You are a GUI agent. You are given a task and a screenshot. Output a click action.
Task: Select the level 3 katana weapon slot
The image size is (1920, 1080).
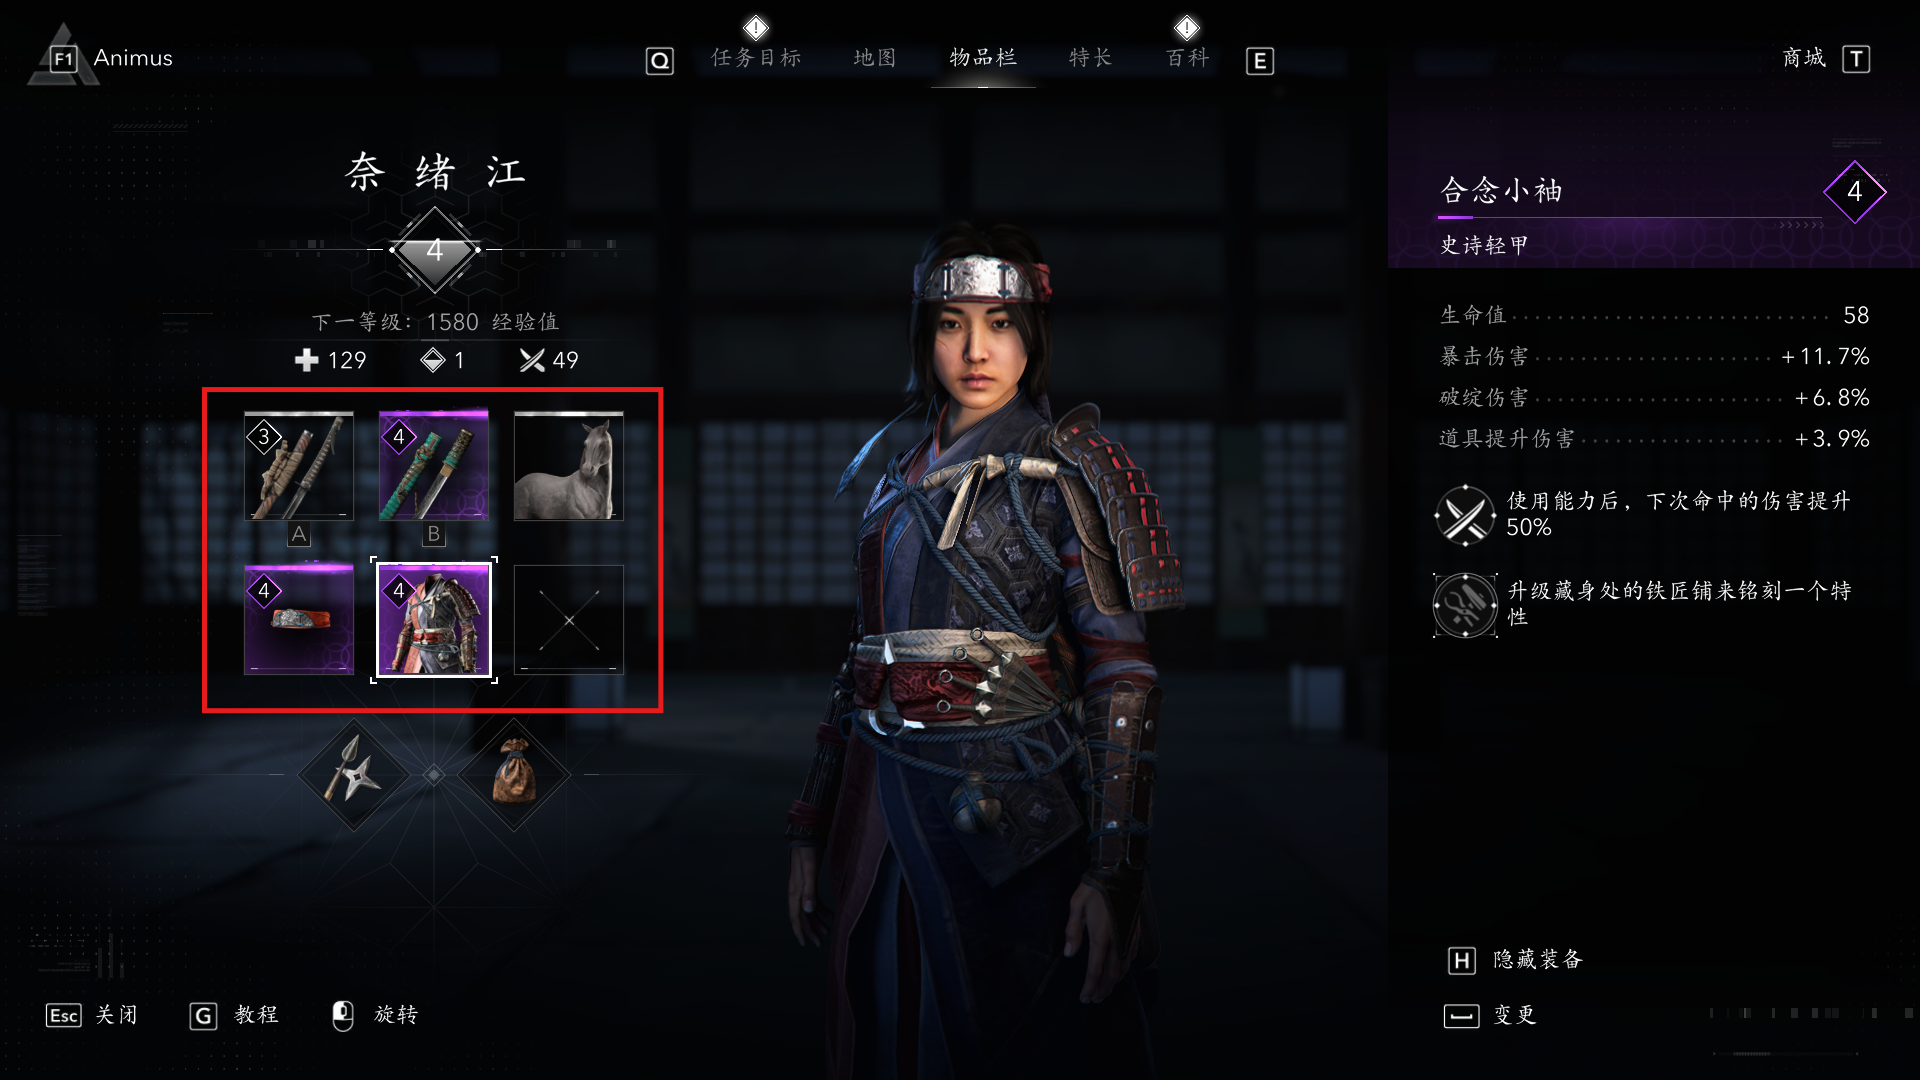[299, 466]
